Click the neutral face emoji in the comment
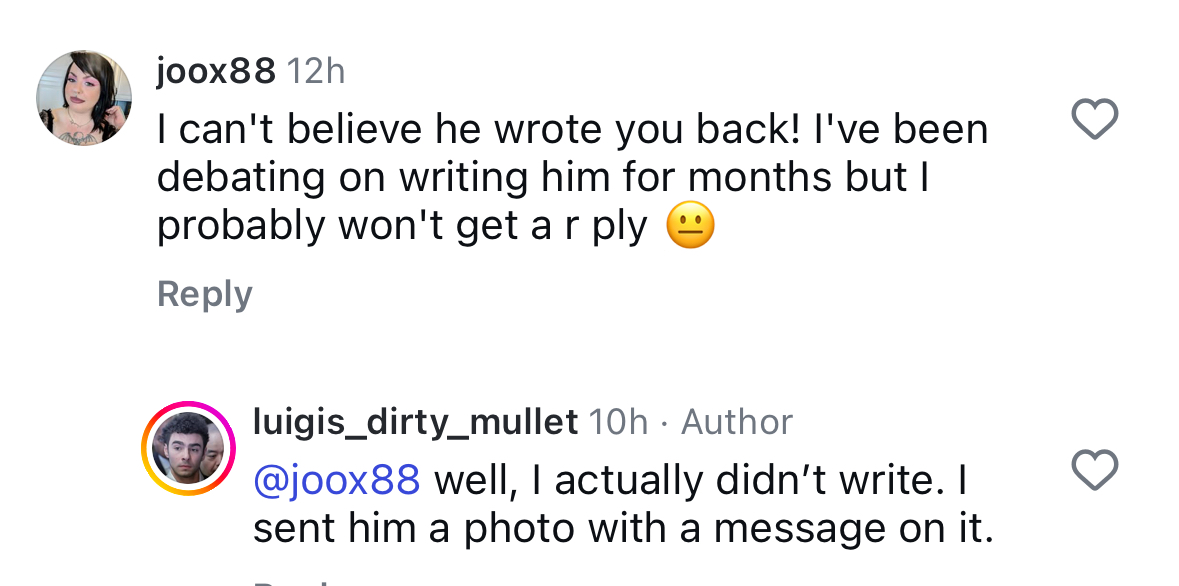The height and width of the screenshot is (586, 1179). pyautogui.click(x=690, y=225)
